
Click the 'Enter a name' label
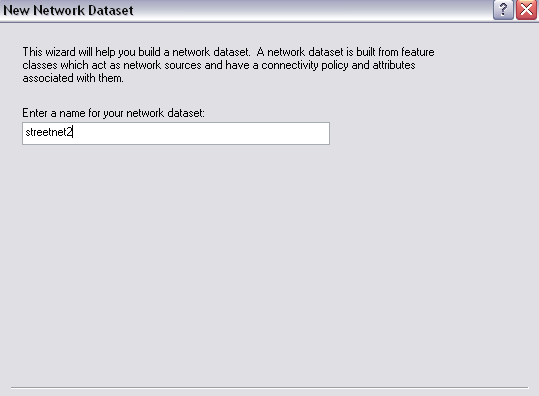coord(113,113)
